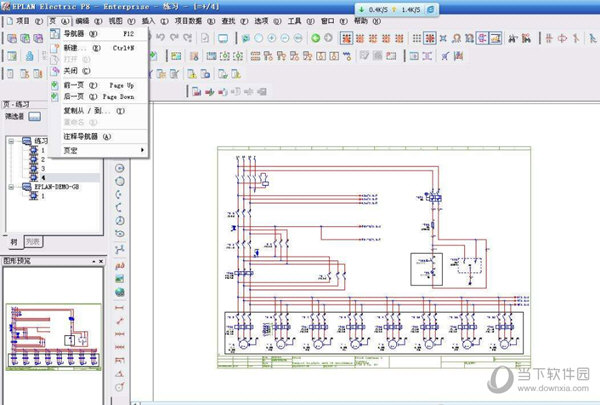This screenshot has height=405, width=600.
Task: Select the globe hyperlink tool icon
Action: pos(120,292)
